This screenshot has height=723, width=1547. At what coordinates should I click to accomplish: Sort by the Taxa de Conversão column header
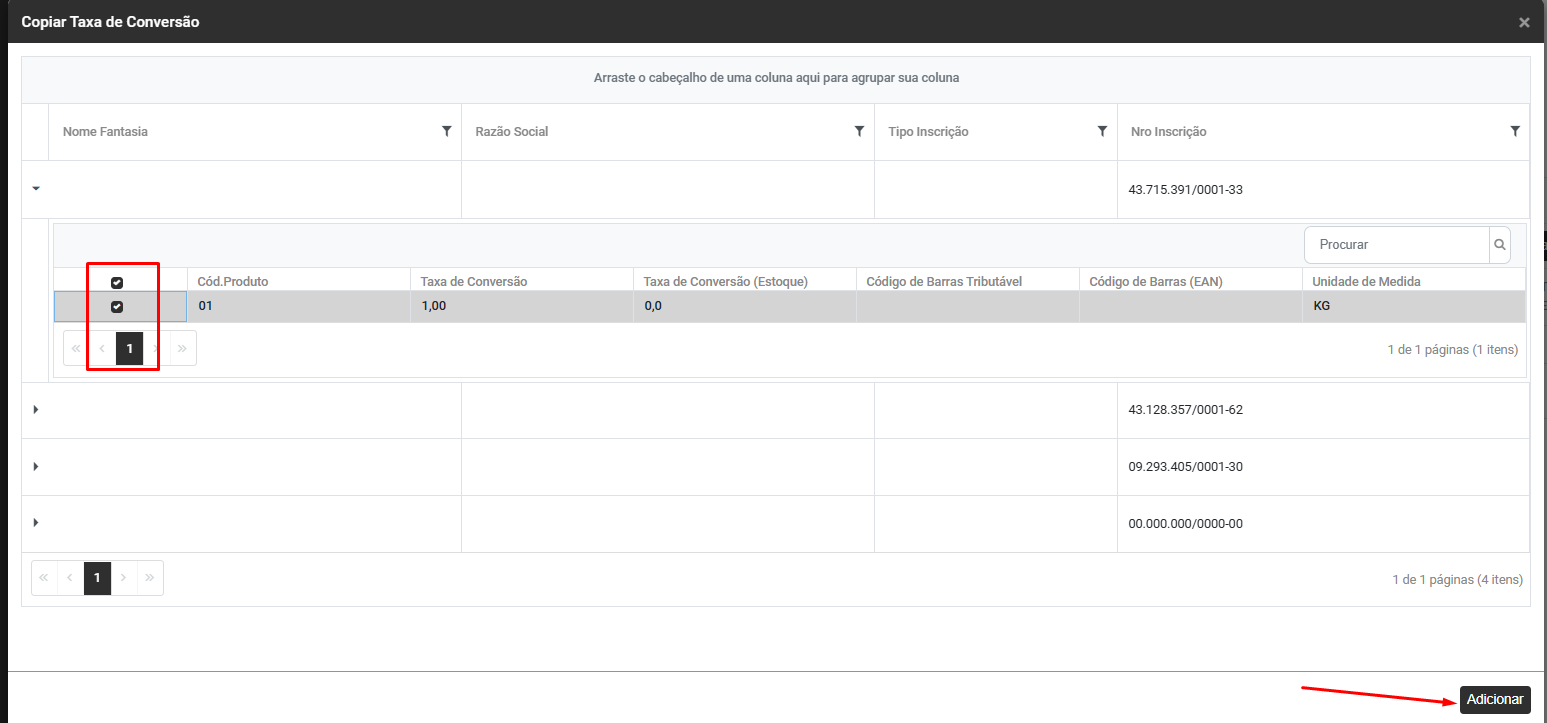pyautogui.click(x=474, y=281)
